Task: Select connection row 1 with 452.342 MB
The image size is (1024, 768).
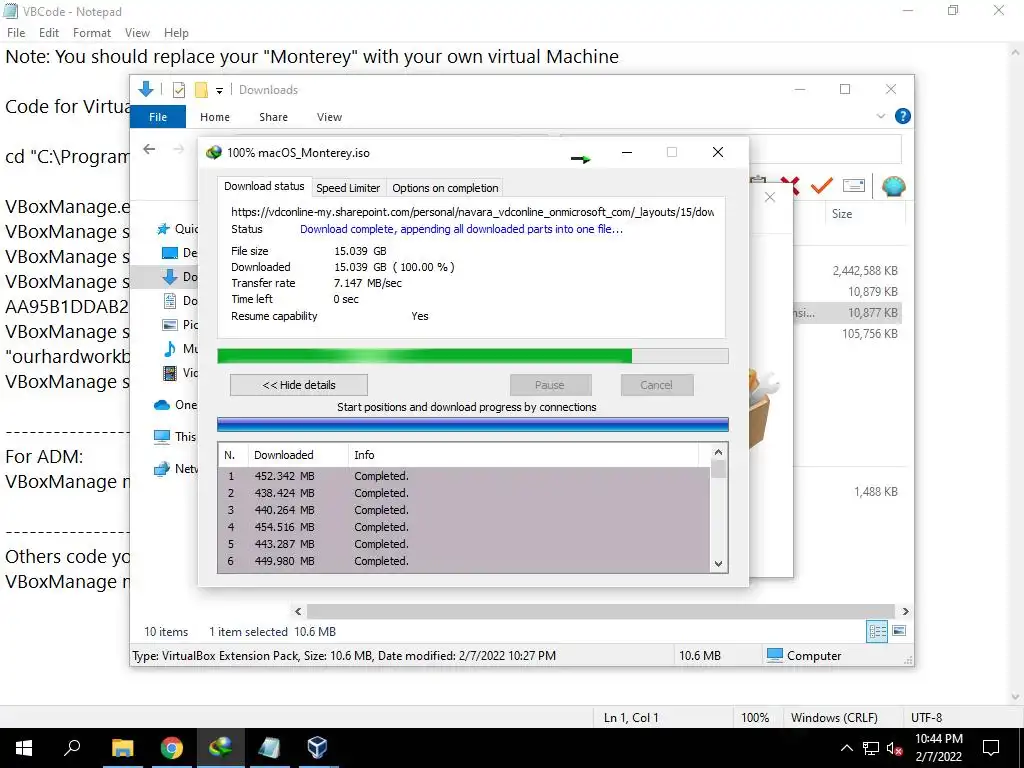Action: click(464, 476)
